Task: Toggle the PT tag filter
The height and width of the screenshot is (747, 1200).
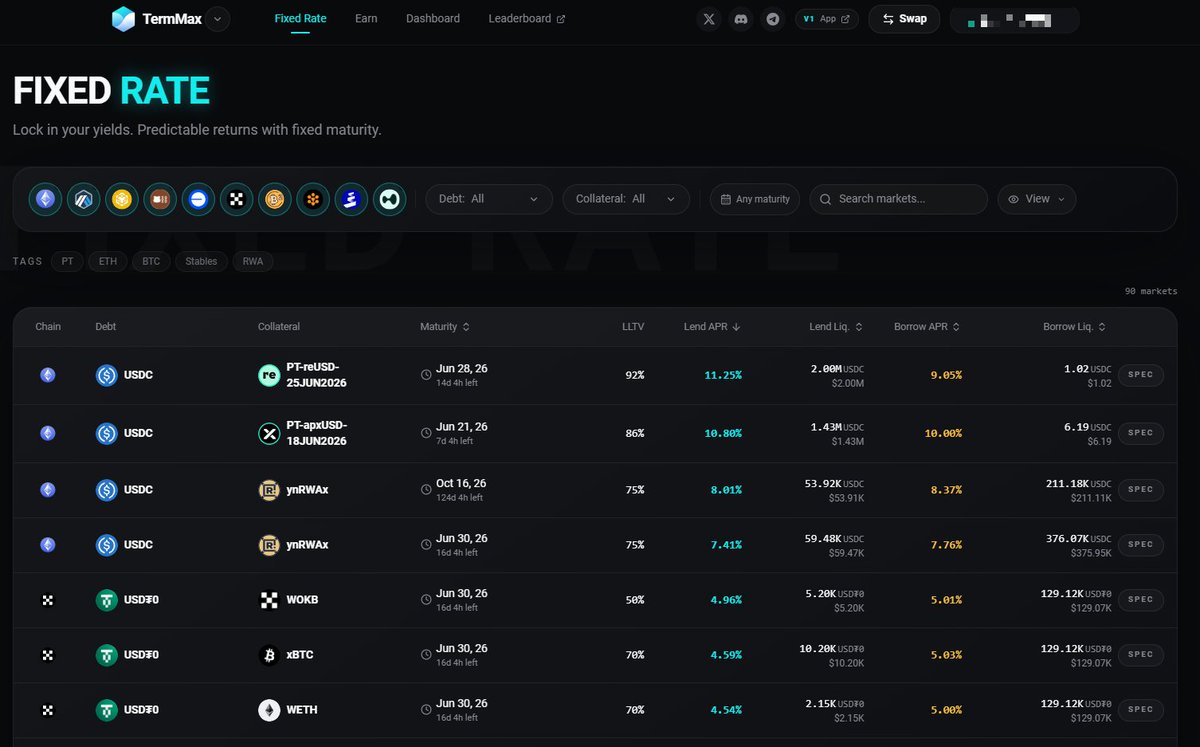Action: point(67,261)
